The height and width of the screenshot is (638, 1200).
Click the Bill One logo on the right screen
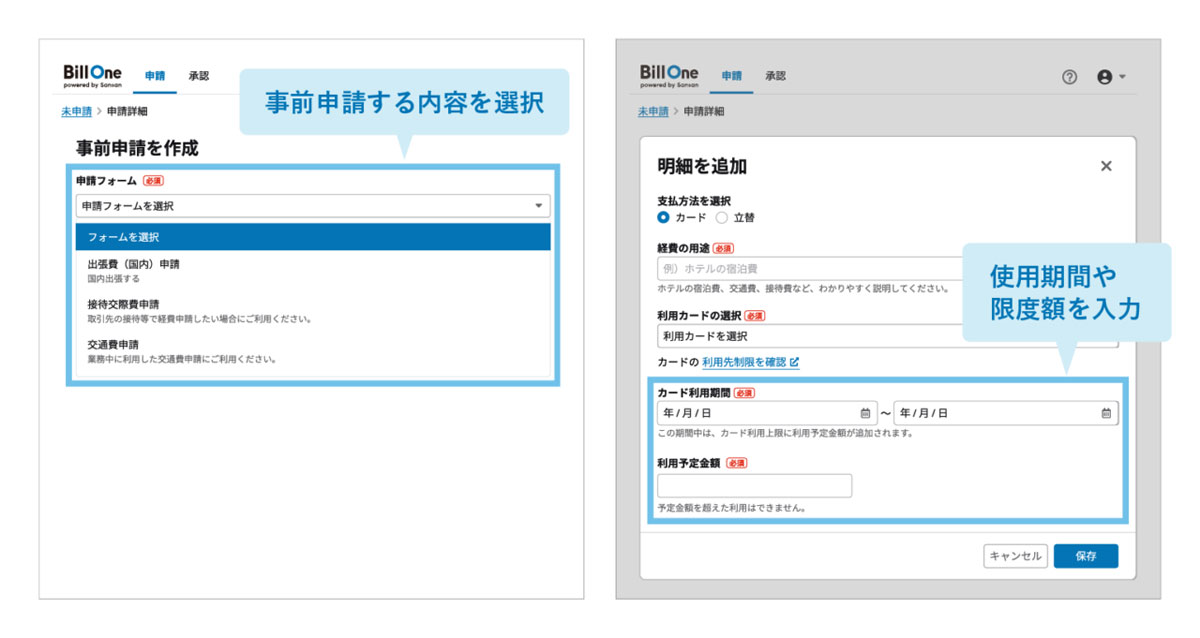[x=668, y=74]
